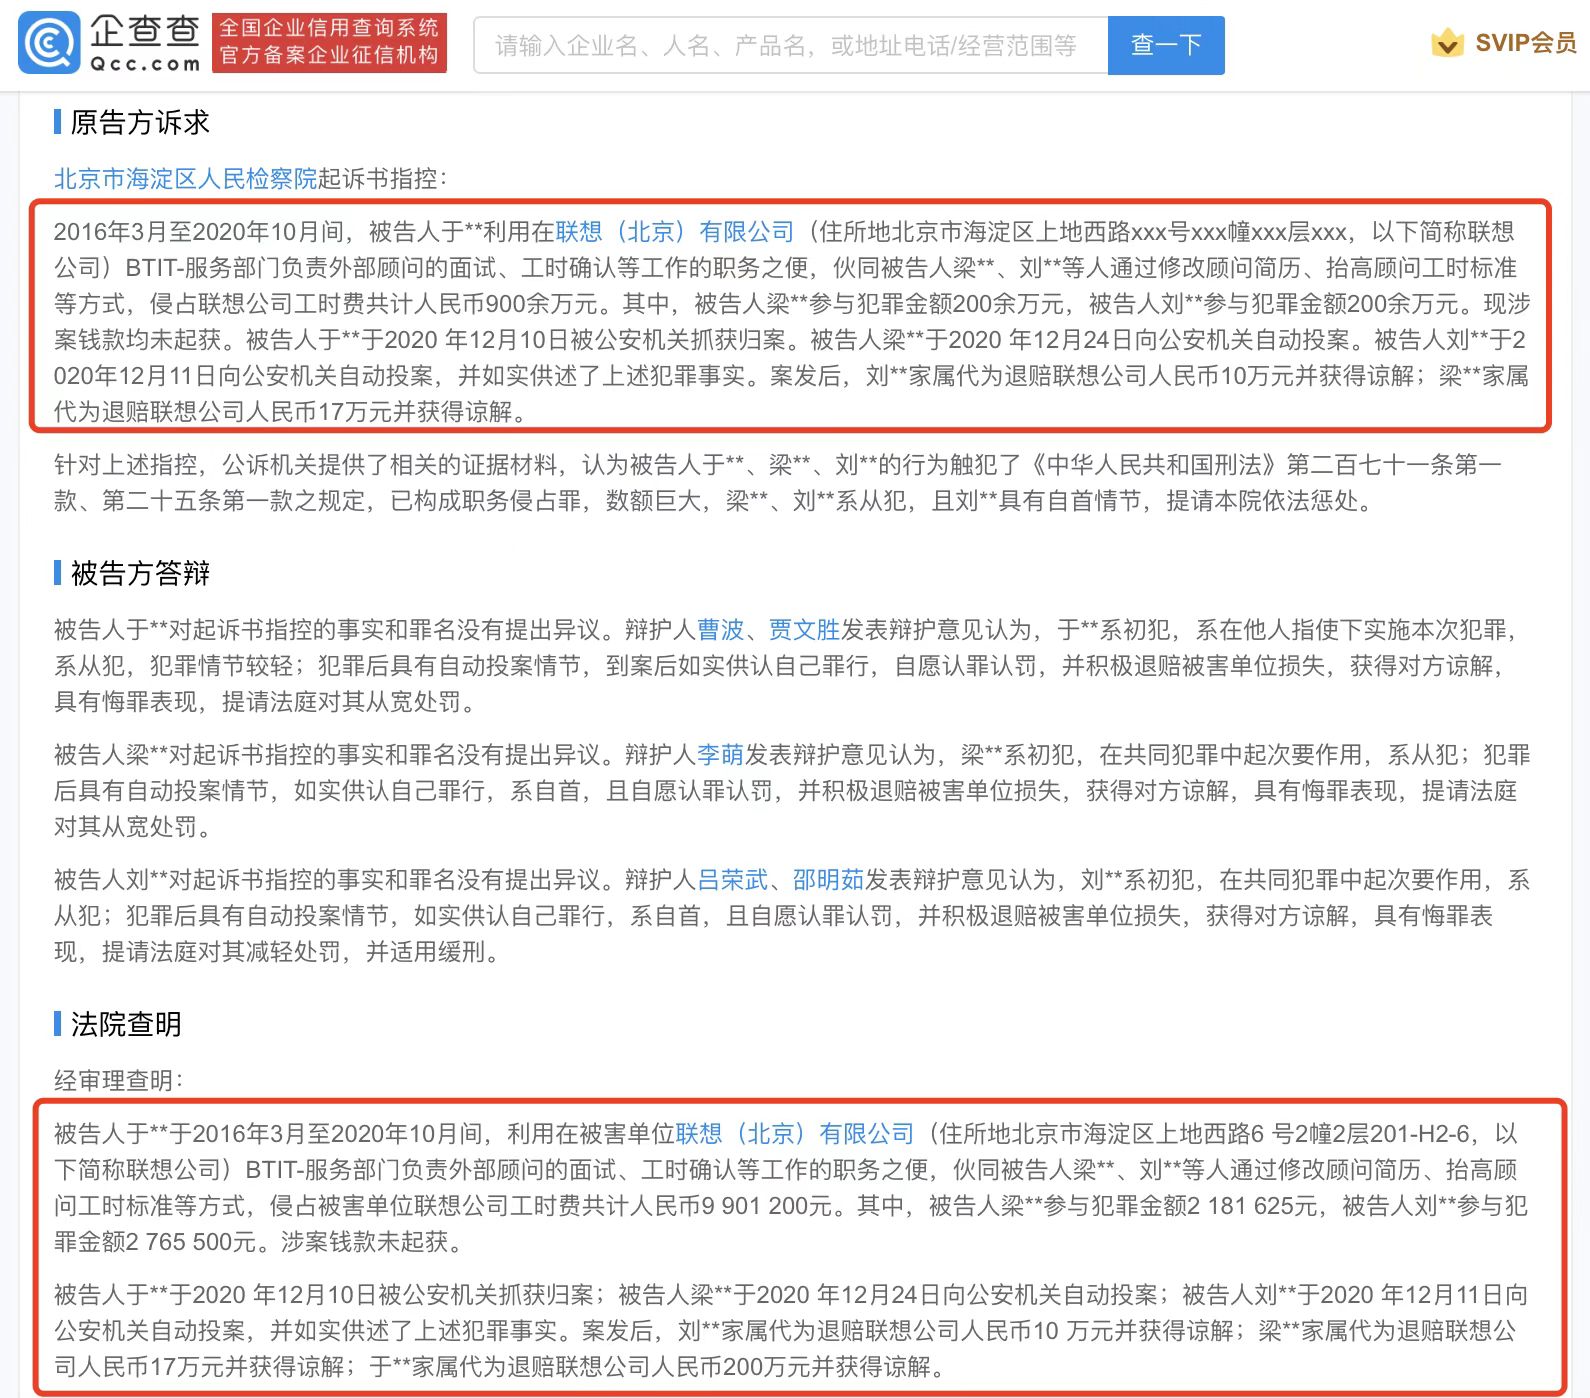Click the 原告方诉求 section heading

140,122
